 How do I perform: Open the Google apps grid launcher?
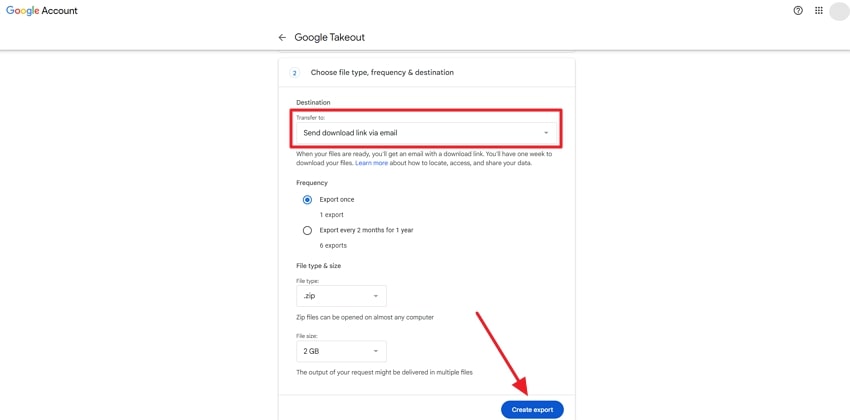pyautogui.click(x=818, y=11)
